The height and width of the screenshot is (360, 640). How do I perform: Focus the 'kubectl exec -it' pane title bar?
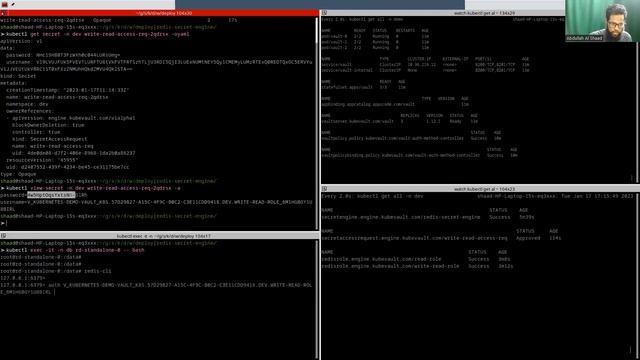(159, 236)
